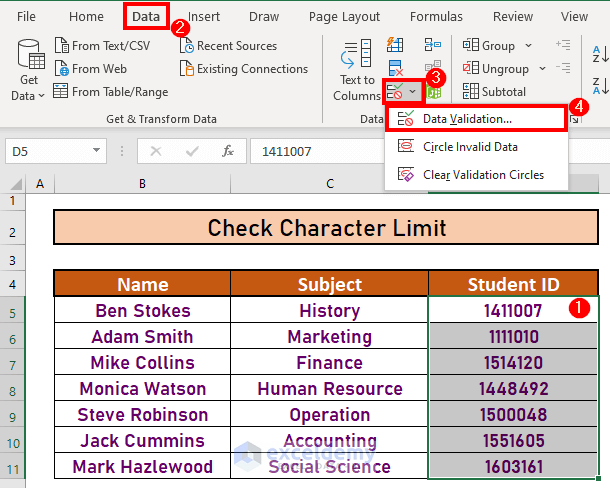Screen dimensions: 610x488
Task: Click the Data Validation ribbon icon
Action: (395, 92)
